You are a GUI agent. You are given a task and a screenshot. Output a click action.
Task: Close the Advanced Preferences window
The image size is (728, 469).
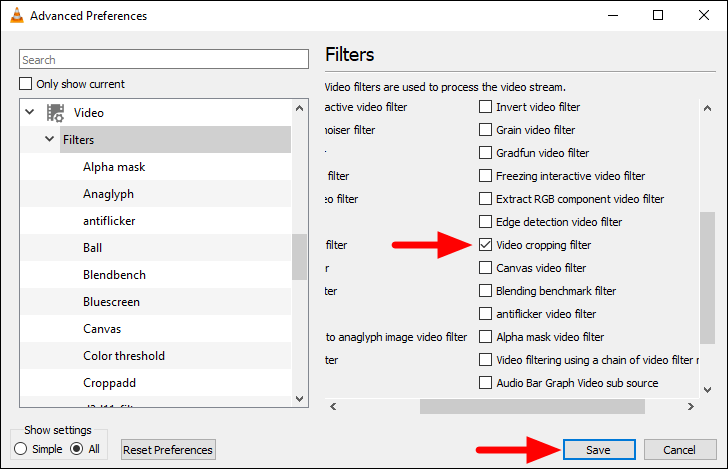(x=703, y=15)
